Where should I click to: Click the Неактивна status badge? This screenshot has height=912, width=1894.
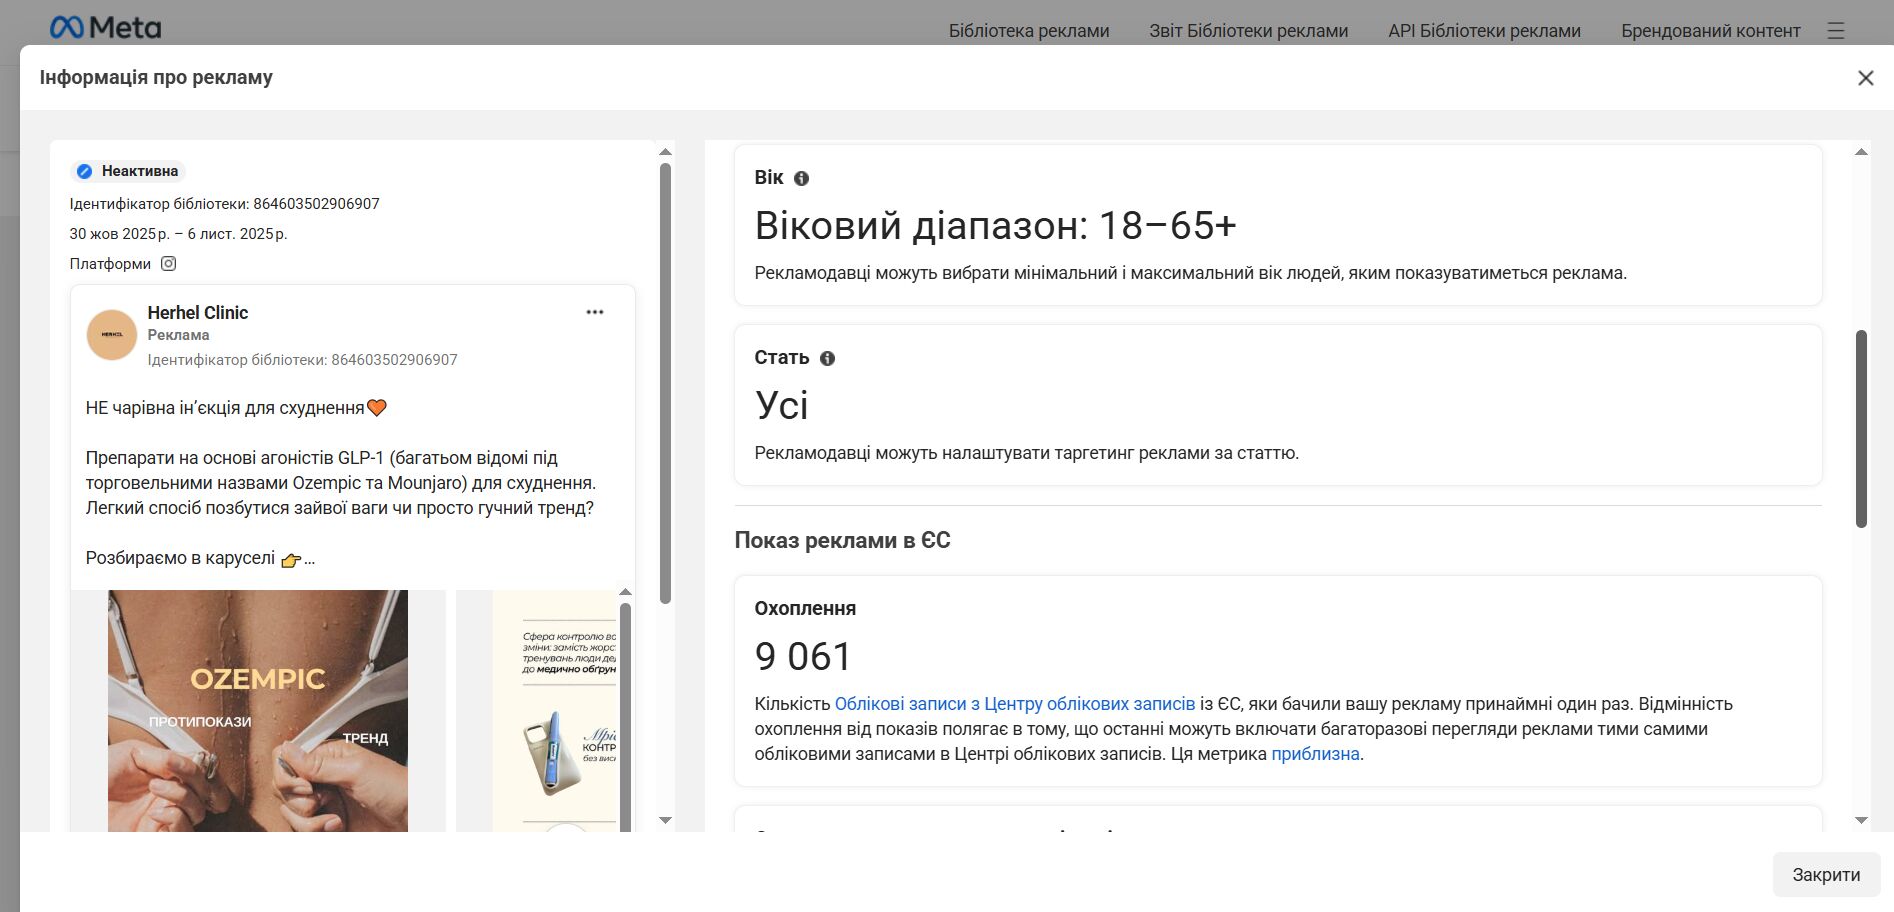point(129,171)
